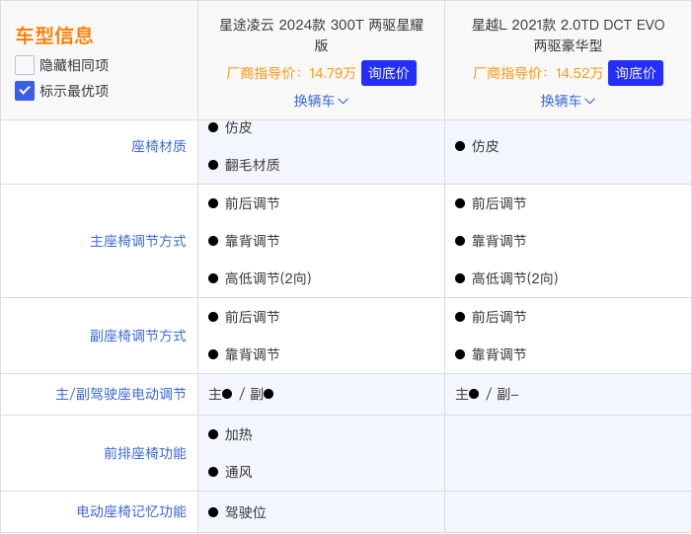Click 询底价 for 星越L 2021款
The width and height of the screenshot is (692, 534).
coord(636,73)
